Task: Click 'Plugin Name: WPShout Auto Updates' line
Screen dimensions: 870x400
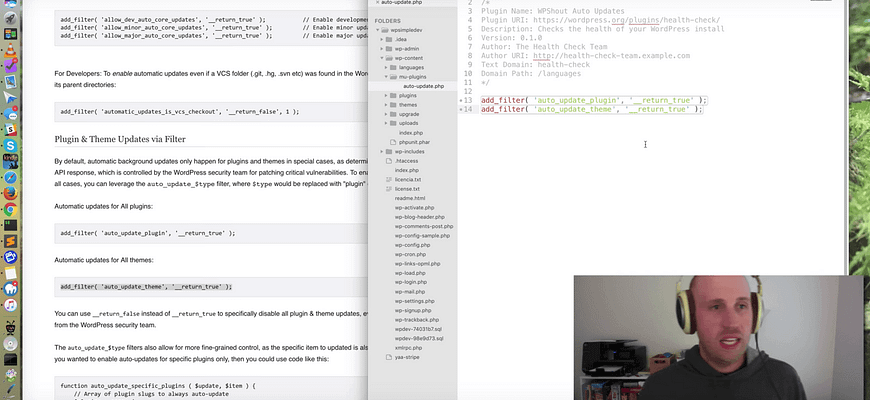Action: pos(553,11)
